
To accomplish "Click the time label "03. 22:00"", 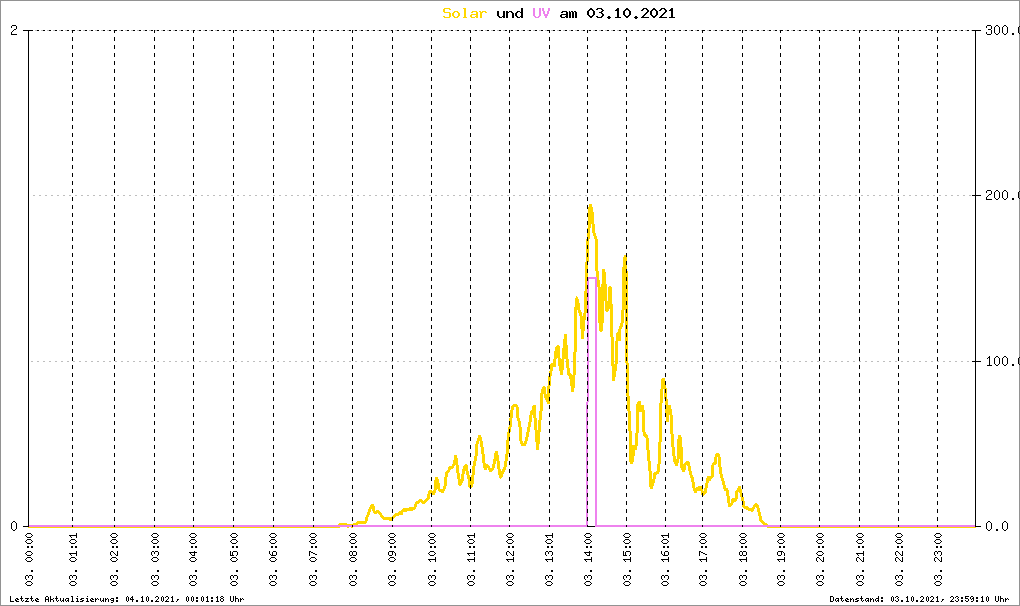I will (x=899, y=560).
